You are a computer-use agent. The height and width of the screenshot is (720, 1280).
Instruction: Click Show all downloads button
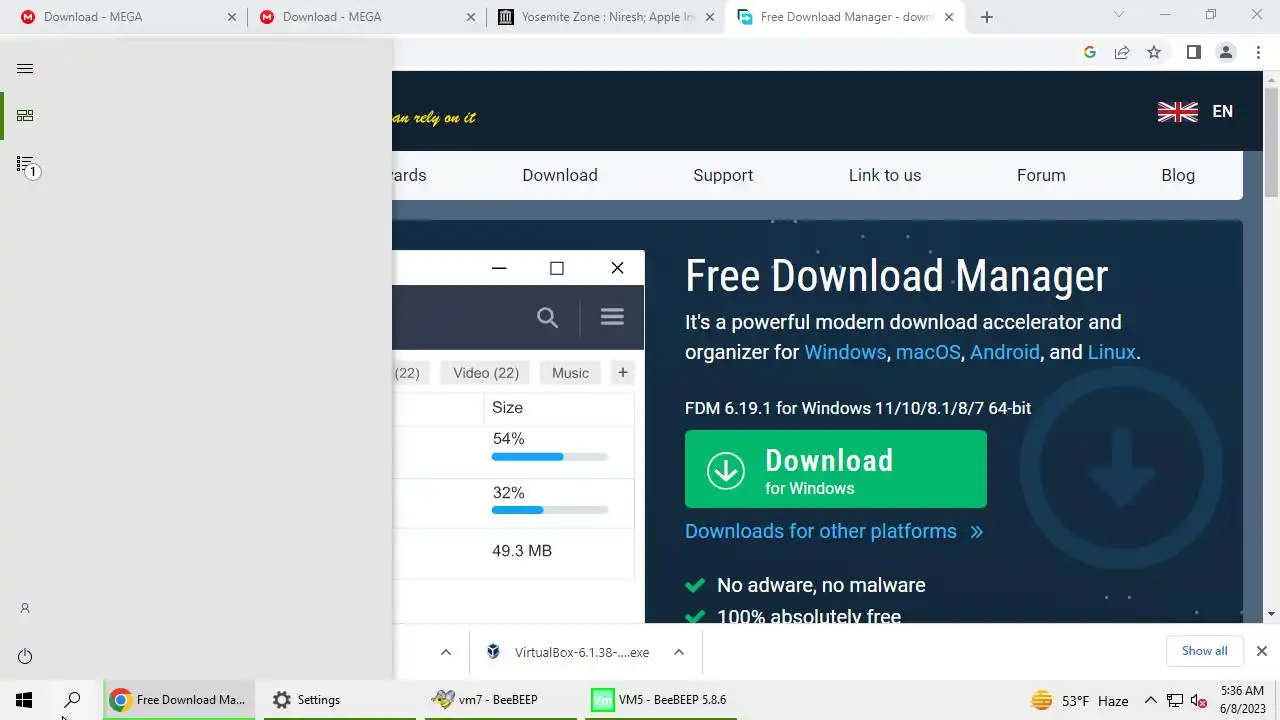coord(1204,651)
